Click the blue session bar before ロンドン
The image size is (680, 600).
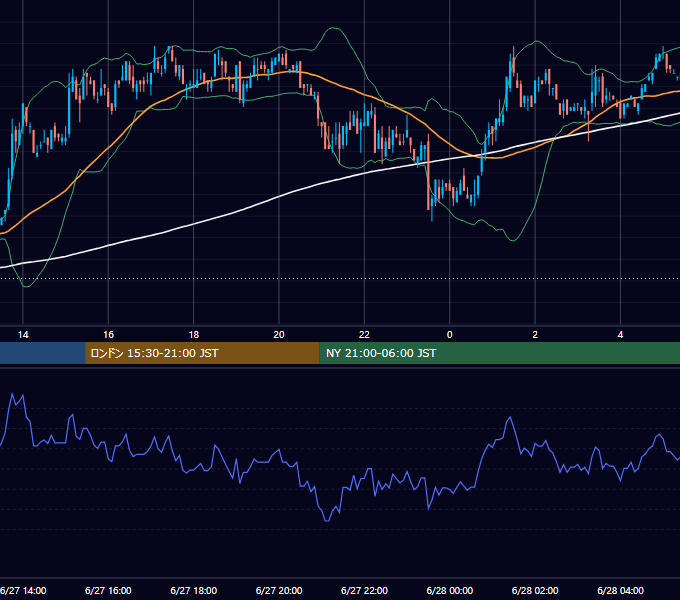tap(42, 353)
